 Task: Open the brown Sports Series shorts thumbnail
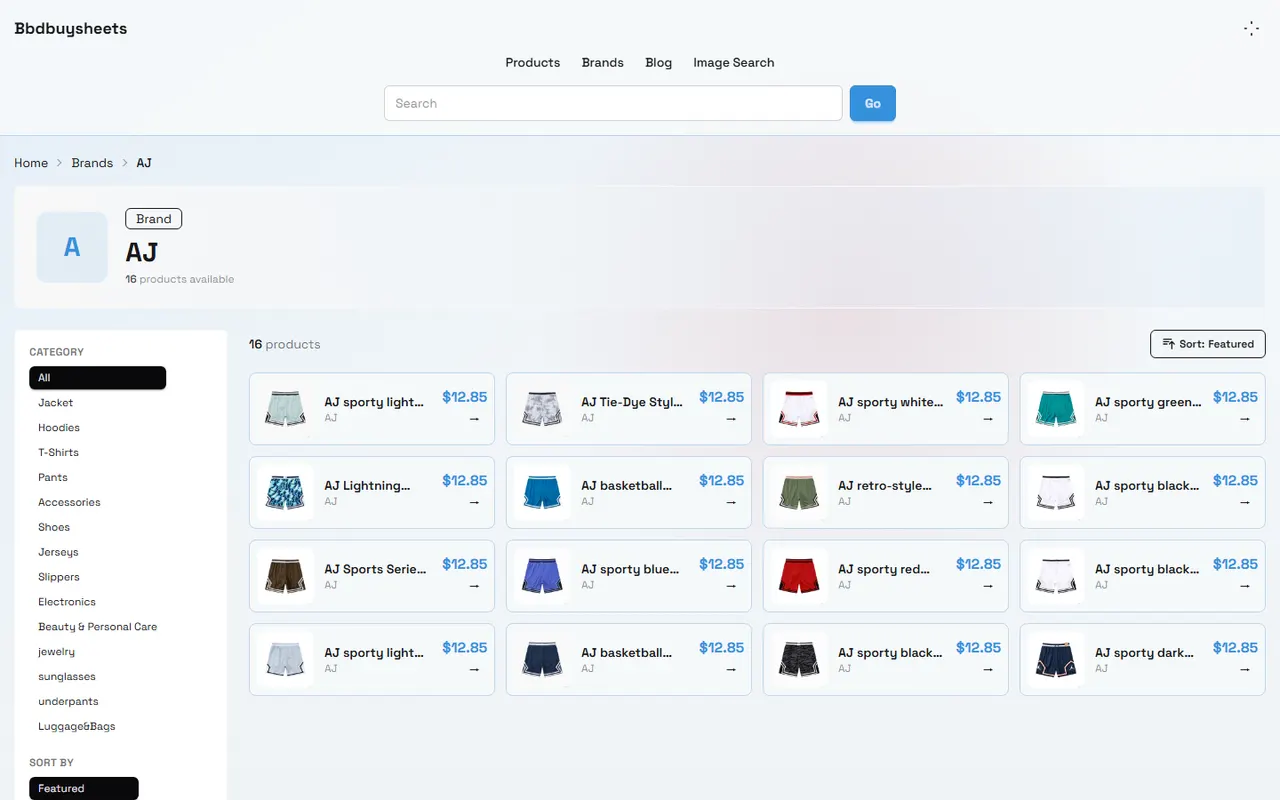tap(285, 576)
